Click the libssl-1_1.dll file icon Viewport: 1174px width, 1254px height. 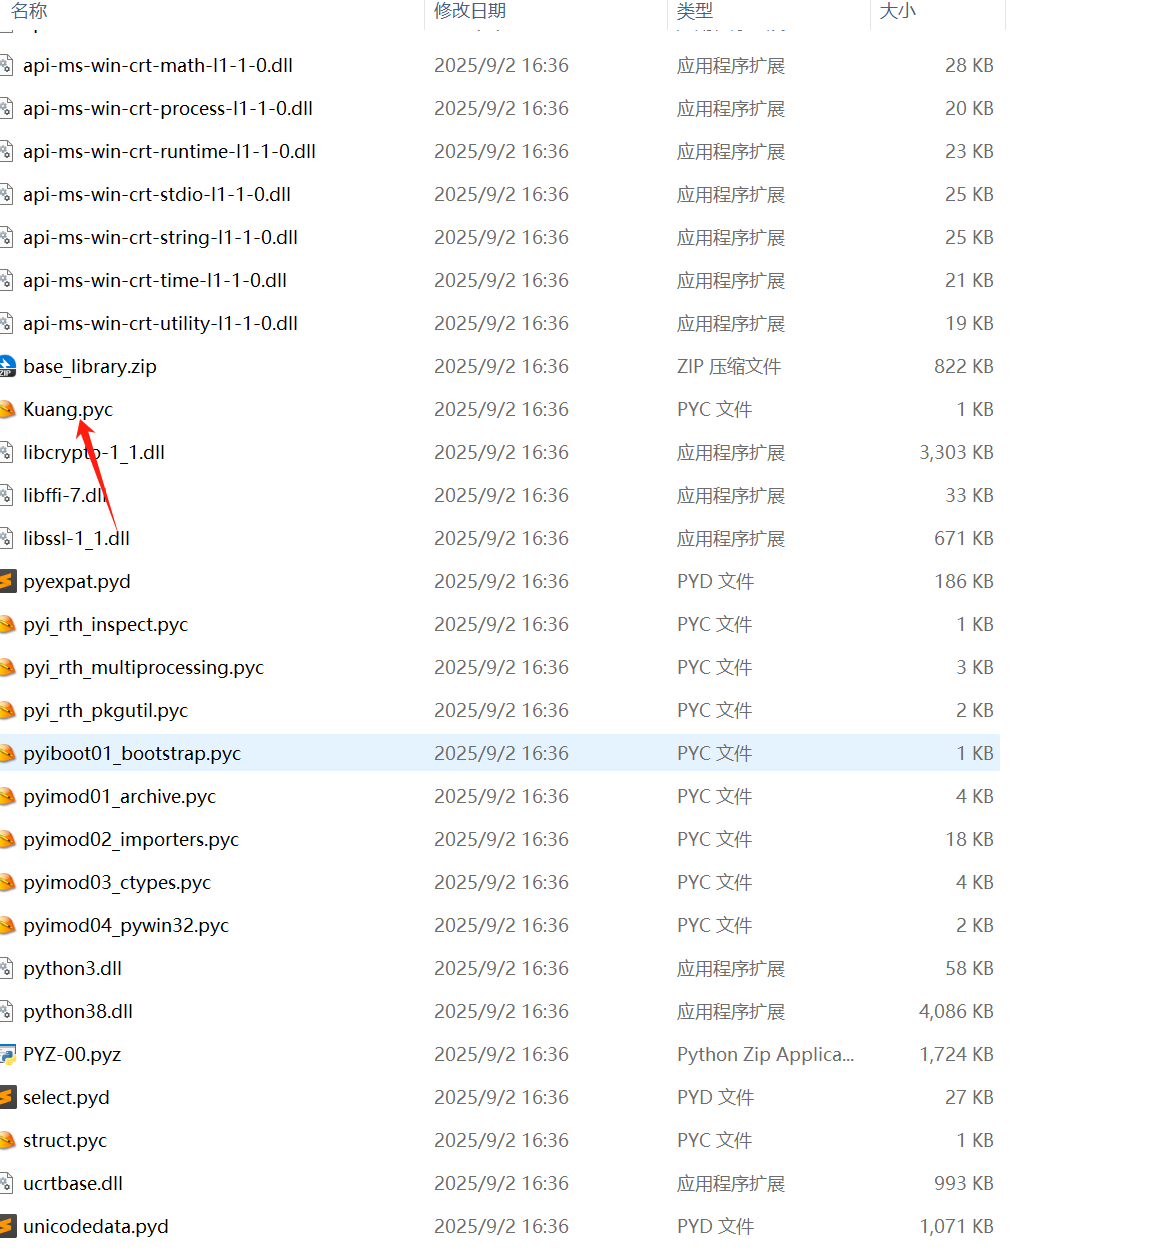[7, 539]
